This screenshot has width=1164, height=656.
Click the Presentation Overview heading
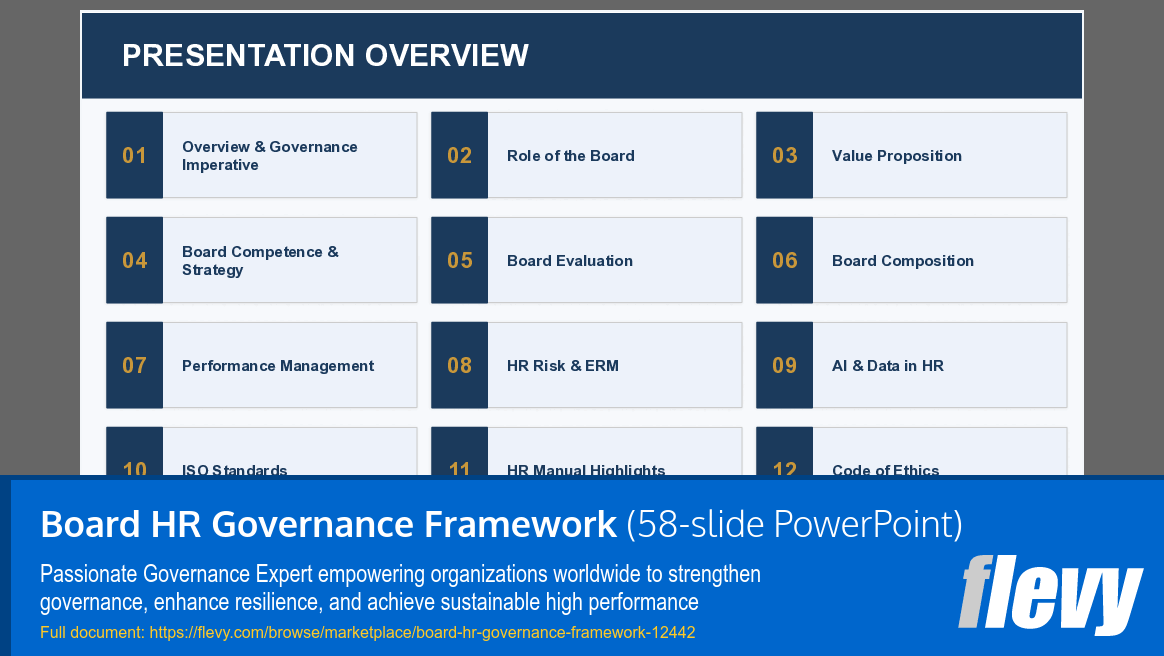click(325, 56)
